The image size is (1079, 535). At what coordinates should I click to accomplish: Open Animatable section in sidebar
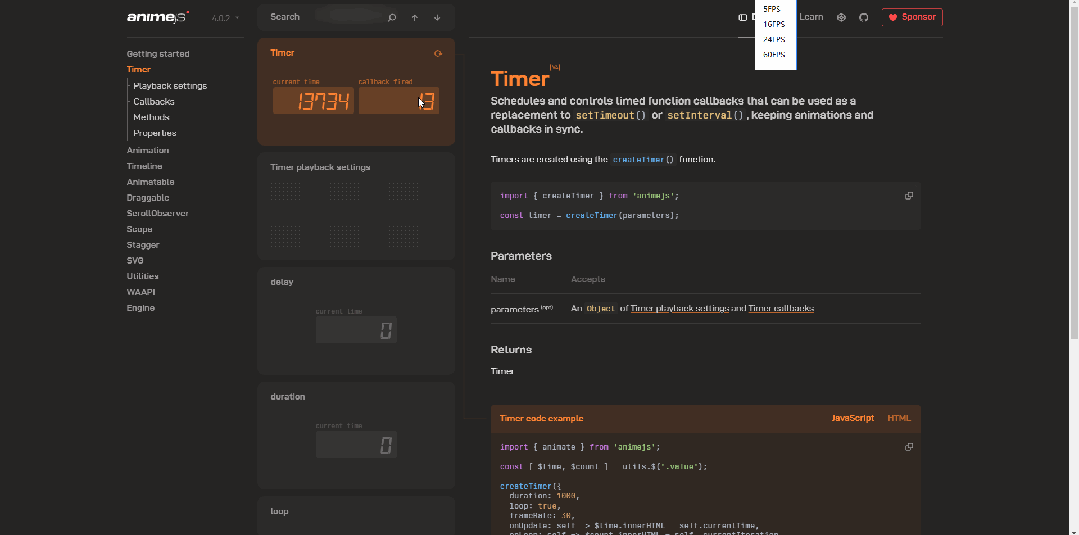pyautogui.click(x=150, y=182)
